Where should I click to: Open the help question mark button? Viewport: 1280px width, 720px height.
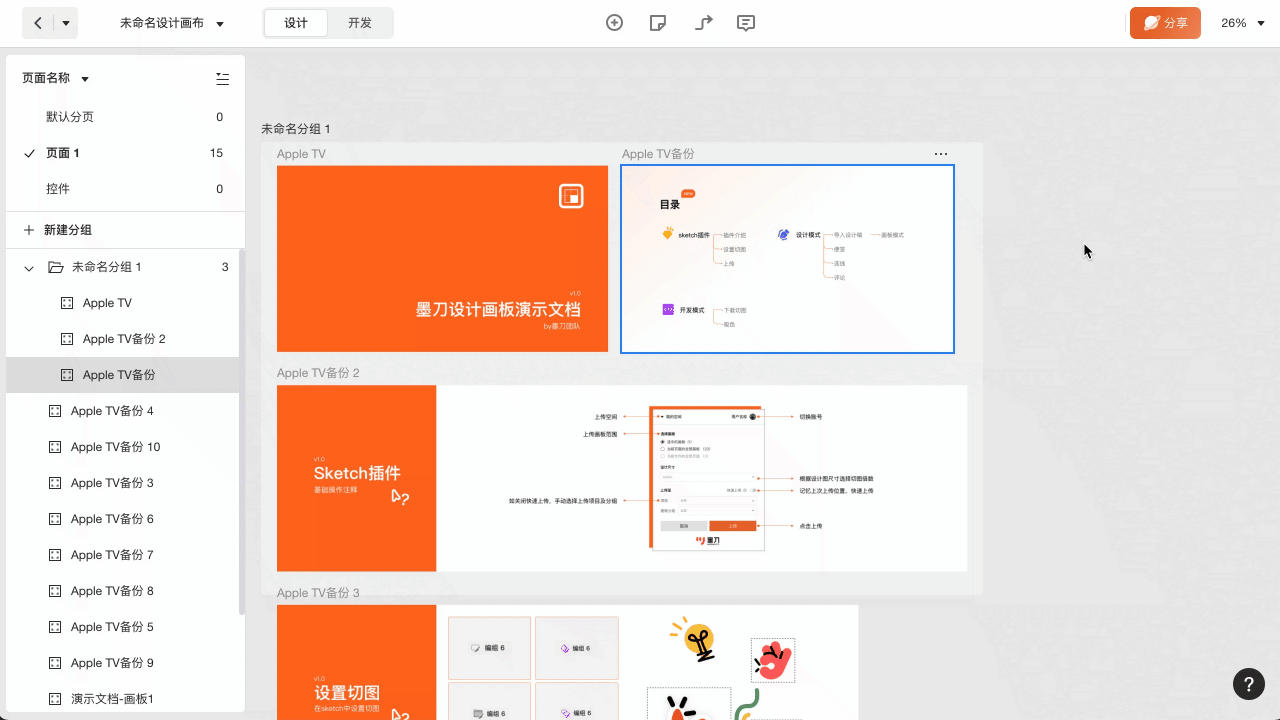[1249, 684]
